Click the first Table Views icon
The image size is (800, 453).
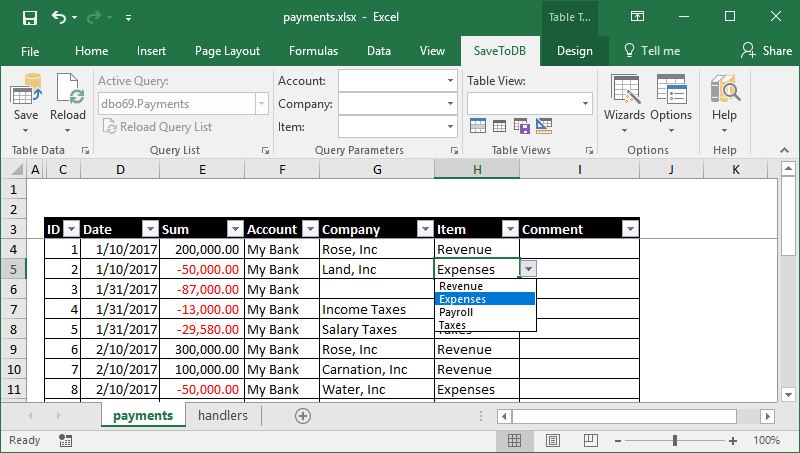(478, 125)
